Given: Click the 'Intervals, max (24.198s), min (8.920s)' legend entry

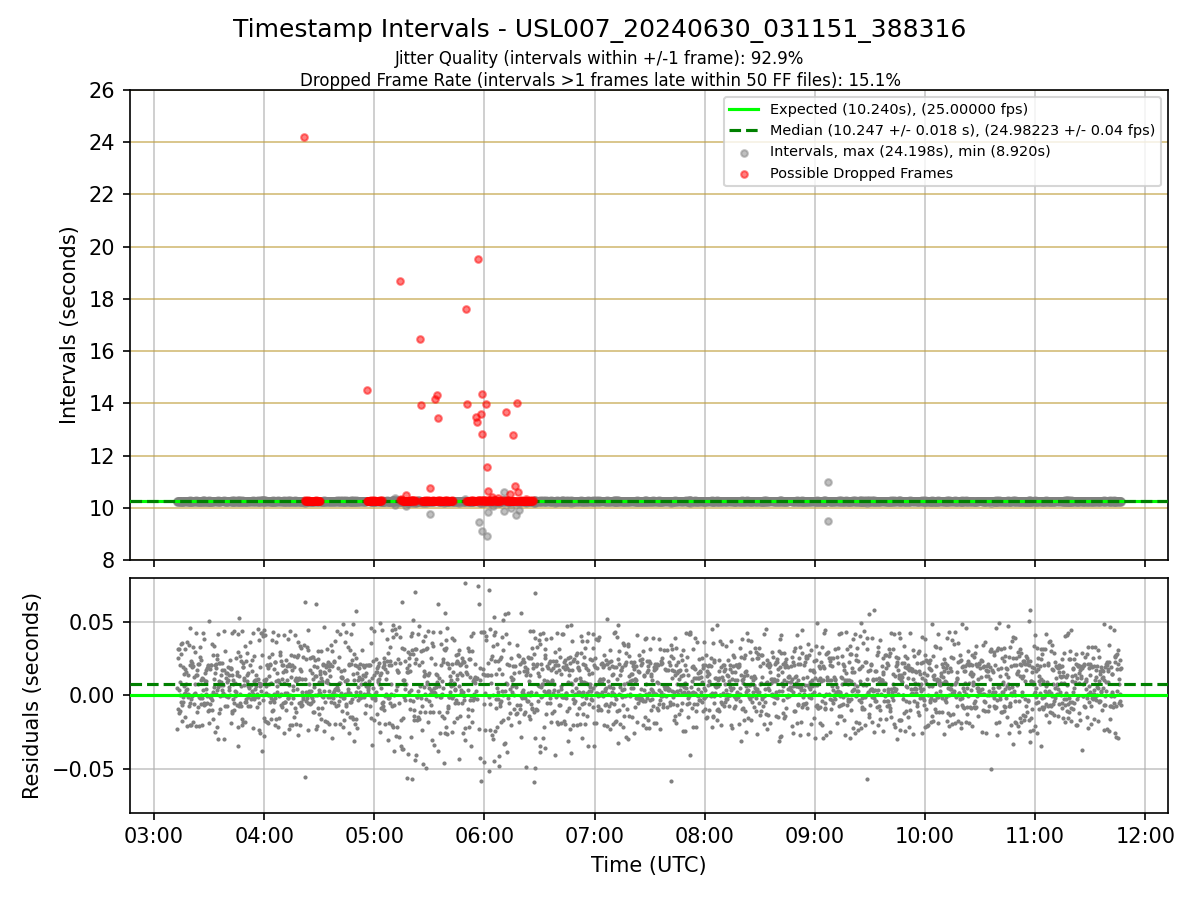Looking at the screenshot, I should 910,152.
